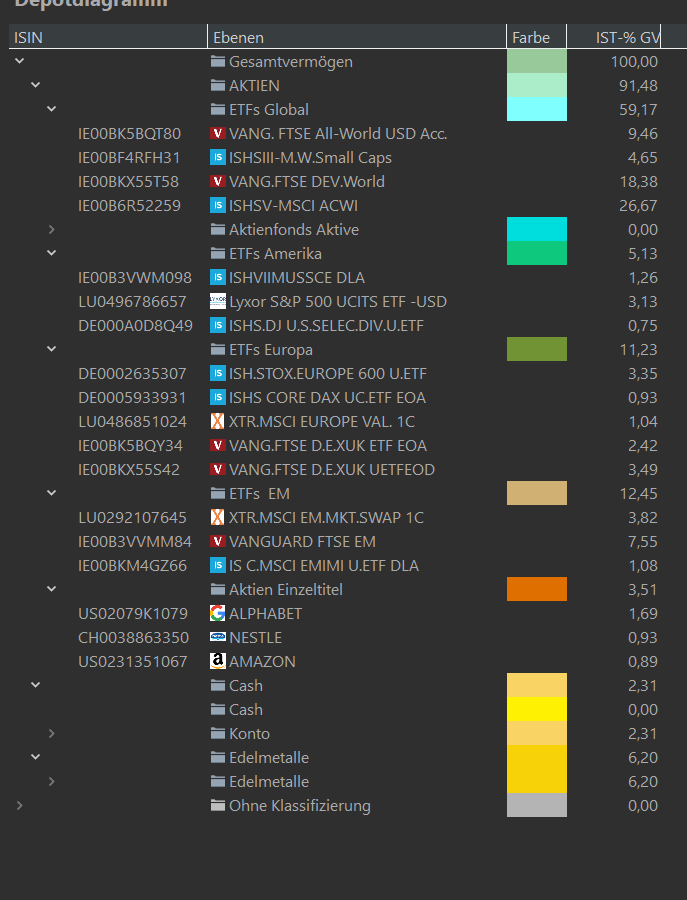687x900 pixels.
Task: Click the iShares icon beside ISH.STOX.EUROPE 600
Action: point(218,374)
